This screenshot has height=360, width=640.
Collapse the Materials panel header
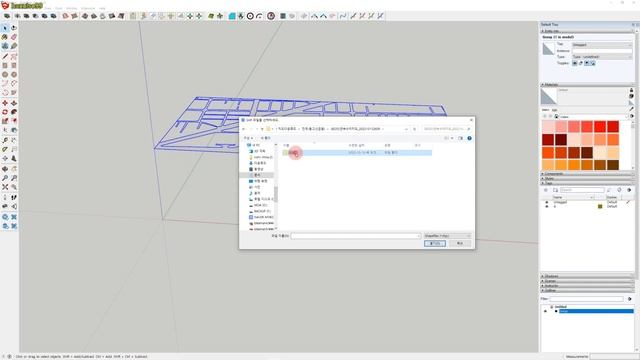[x=588, y=84]
